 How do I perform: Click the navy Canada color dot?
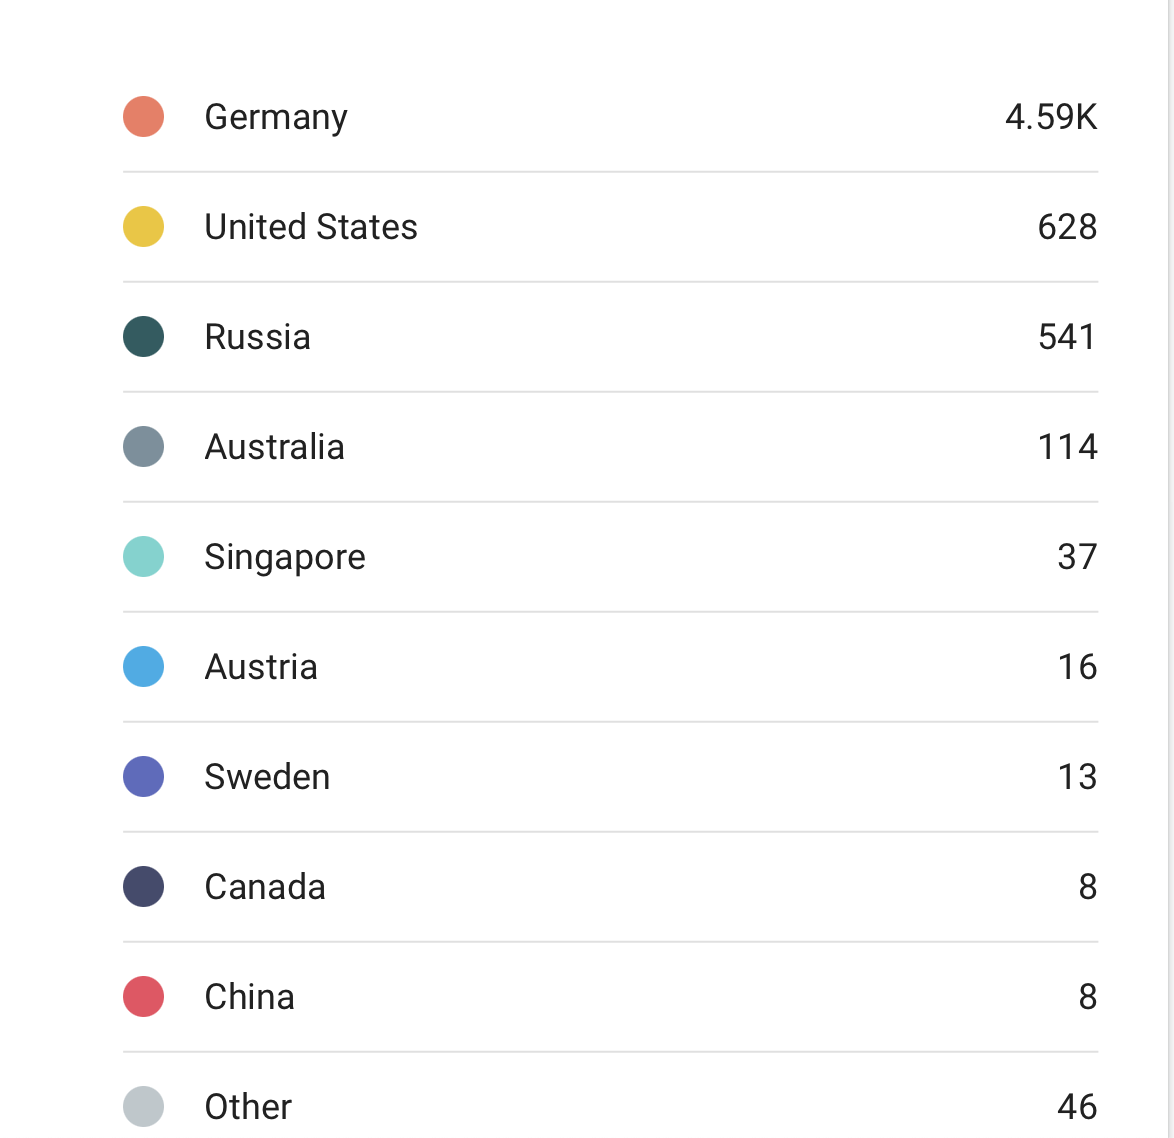pos(143,887)
